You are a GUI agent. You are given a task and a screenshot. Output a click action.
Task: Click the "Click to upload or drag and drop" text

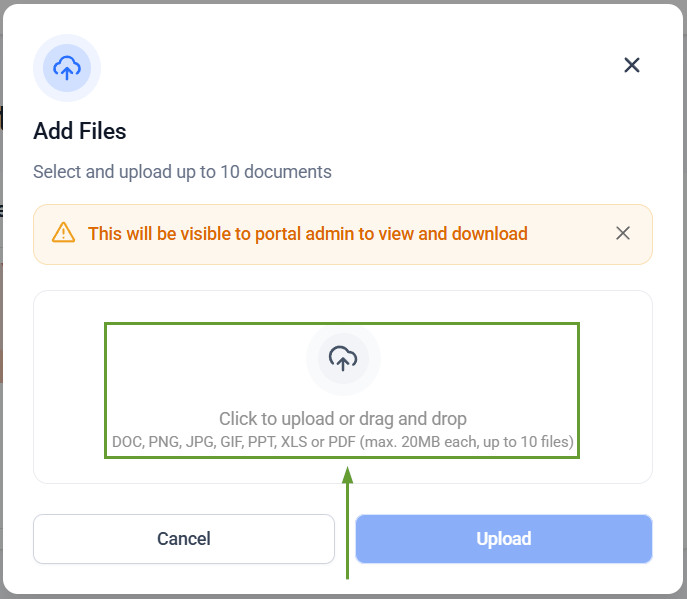(x=343, y=418)
